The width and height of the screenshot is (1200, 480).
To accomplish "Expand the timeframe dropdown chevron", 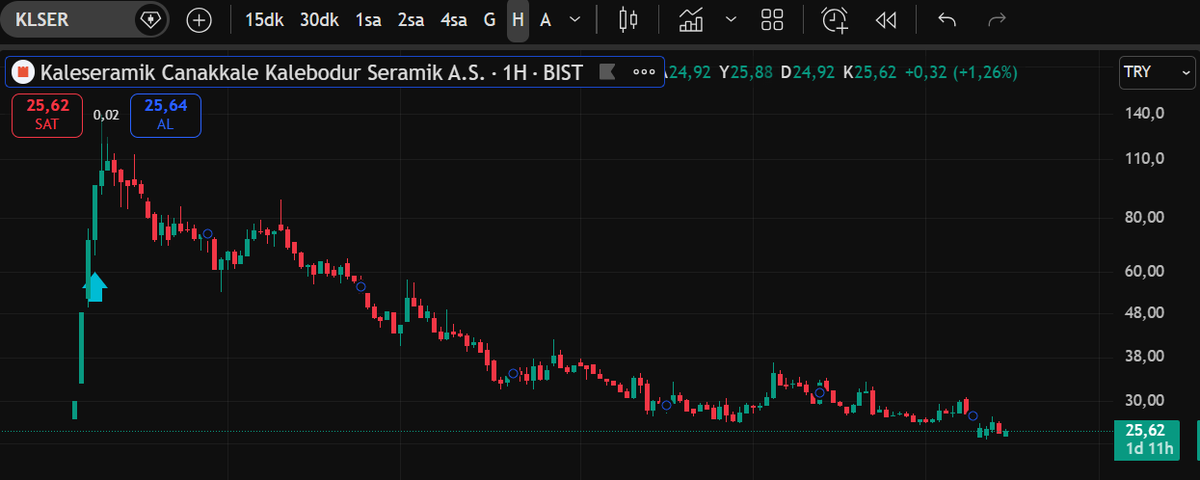I will 574,19.
